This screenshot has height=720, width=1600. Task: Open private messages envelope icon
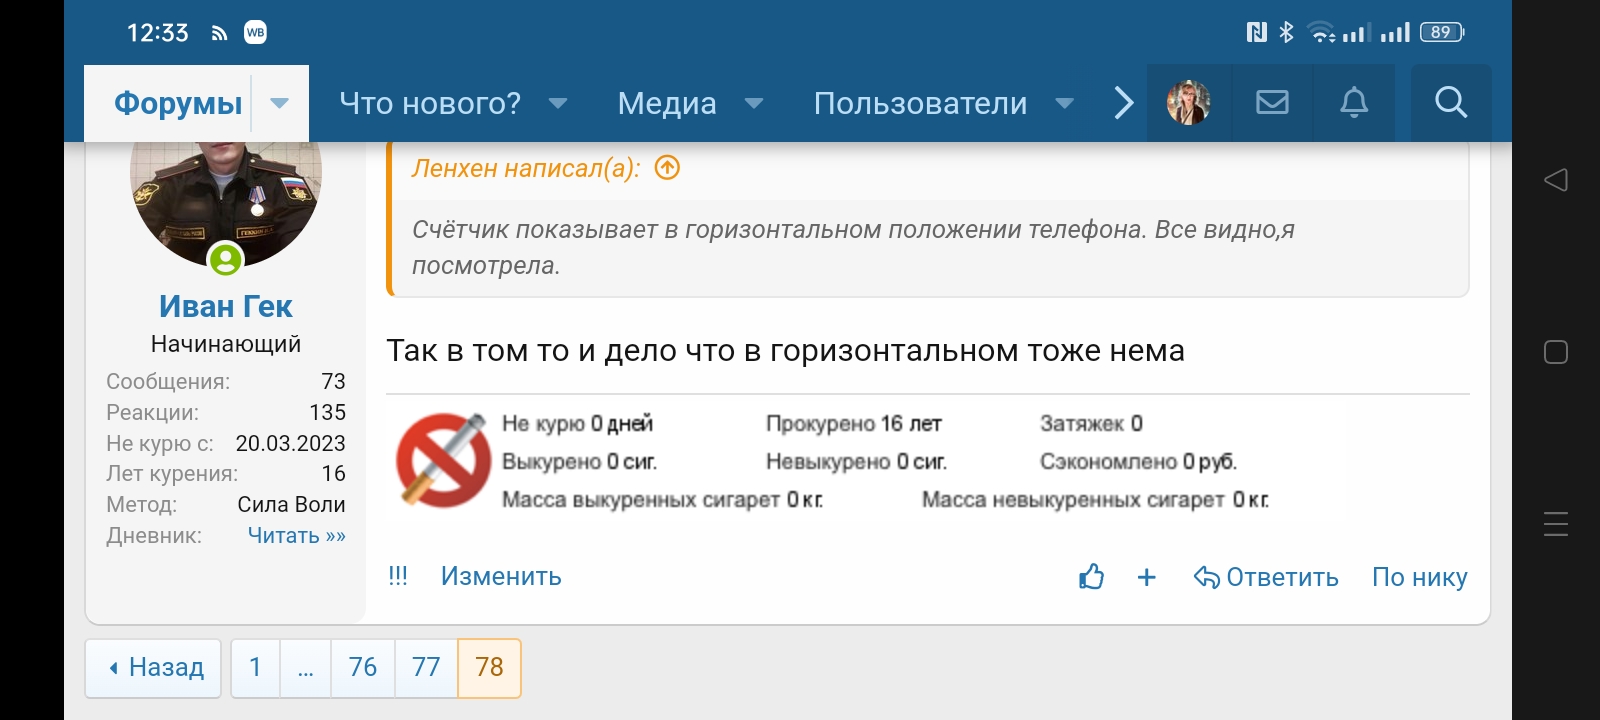1272,102
